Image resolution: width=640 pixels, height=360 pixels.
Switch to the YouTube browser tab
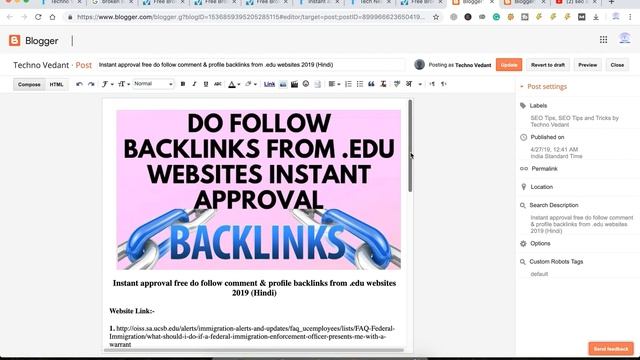pos(577,2)
